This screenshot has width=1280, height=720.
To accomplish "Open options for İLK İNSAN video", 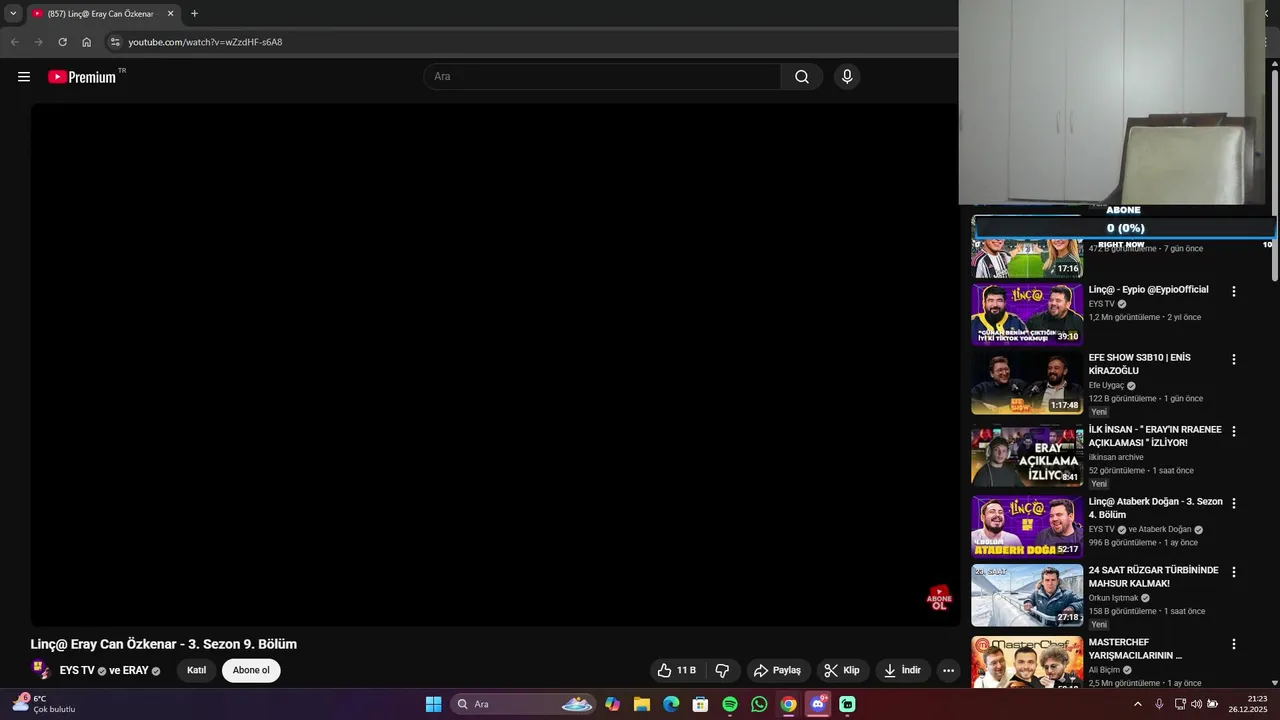I will (x=1233, y=431).
